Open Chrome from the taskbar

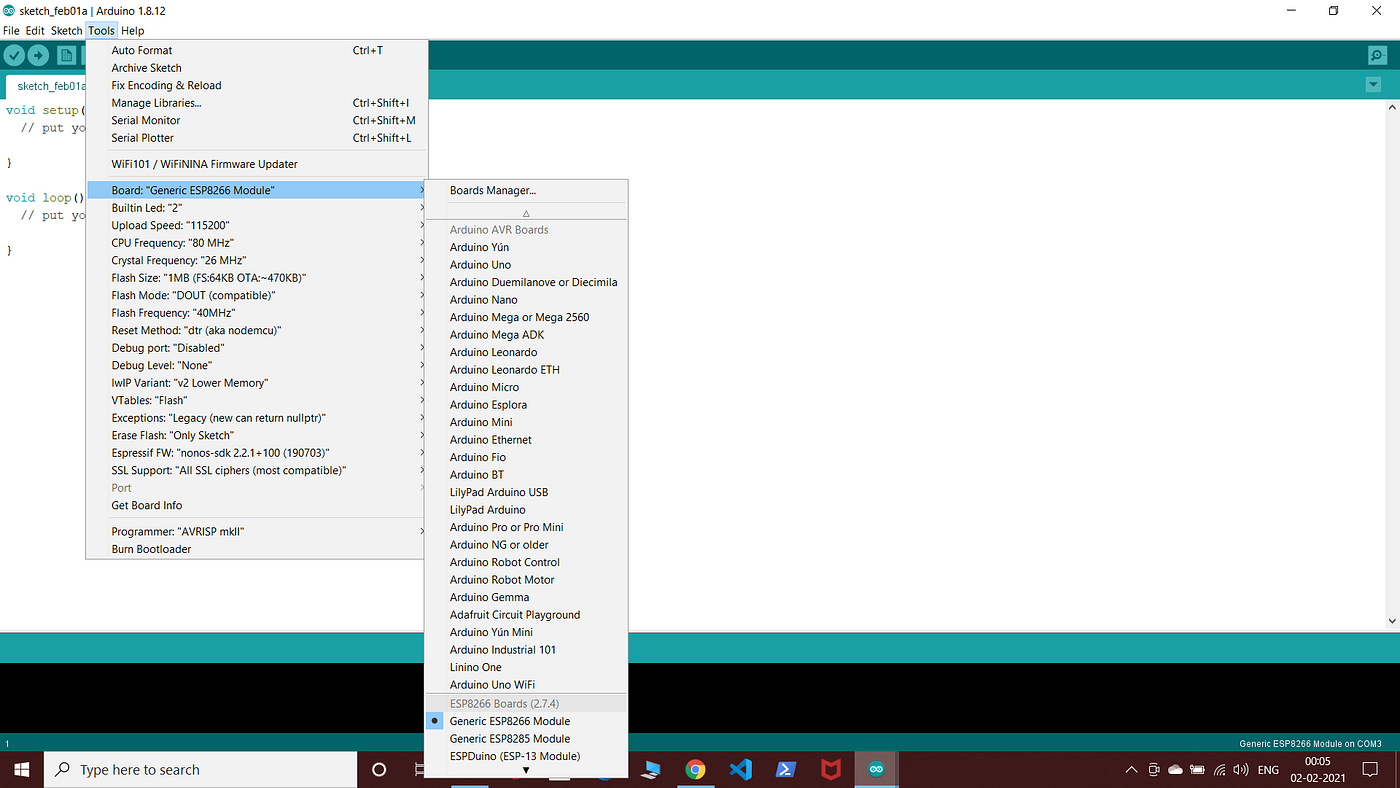tap(695, 769)
